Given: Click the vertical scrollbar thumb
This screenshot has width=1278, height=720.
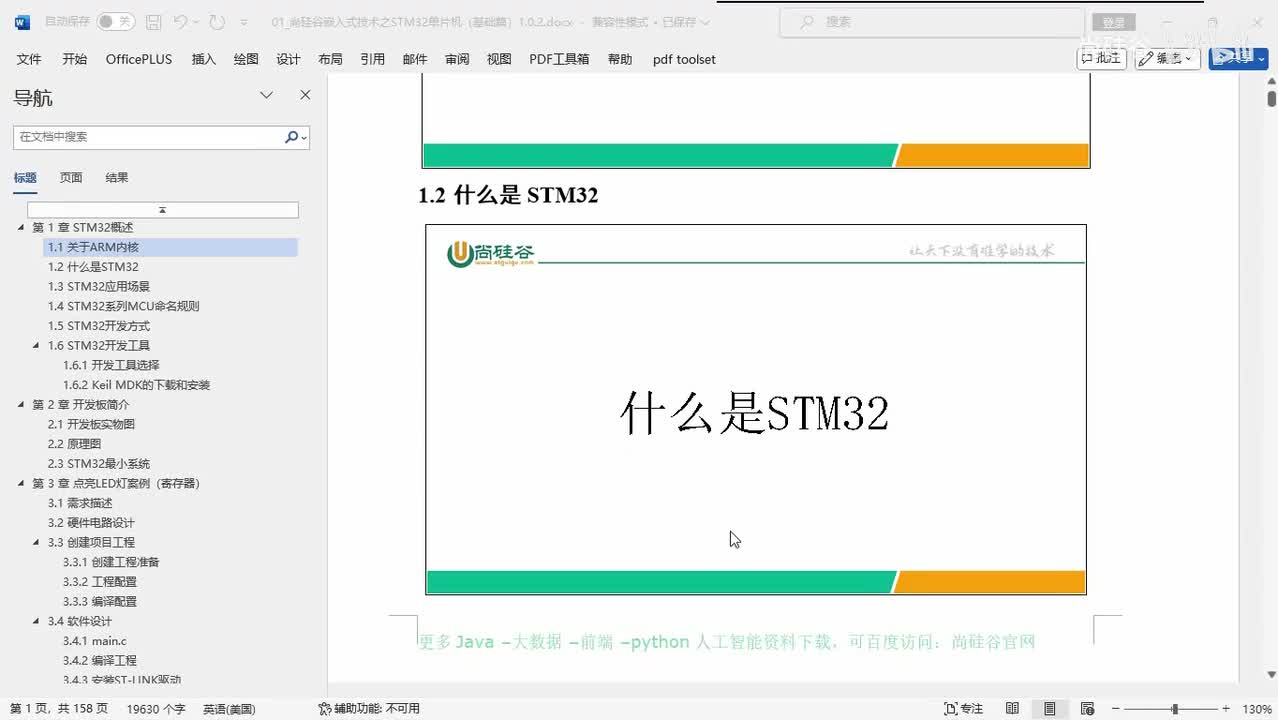Looking at the screenshot, I should [x=1271, y=99].
